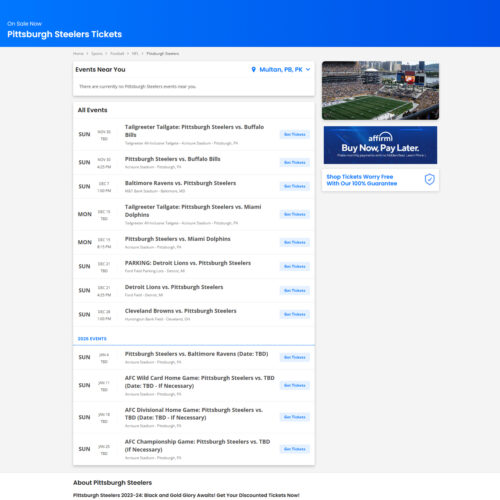The height and width of the screenshot is (500, 500).
Task: Open Football breadcrumb link
Action: tap(117, 54)
